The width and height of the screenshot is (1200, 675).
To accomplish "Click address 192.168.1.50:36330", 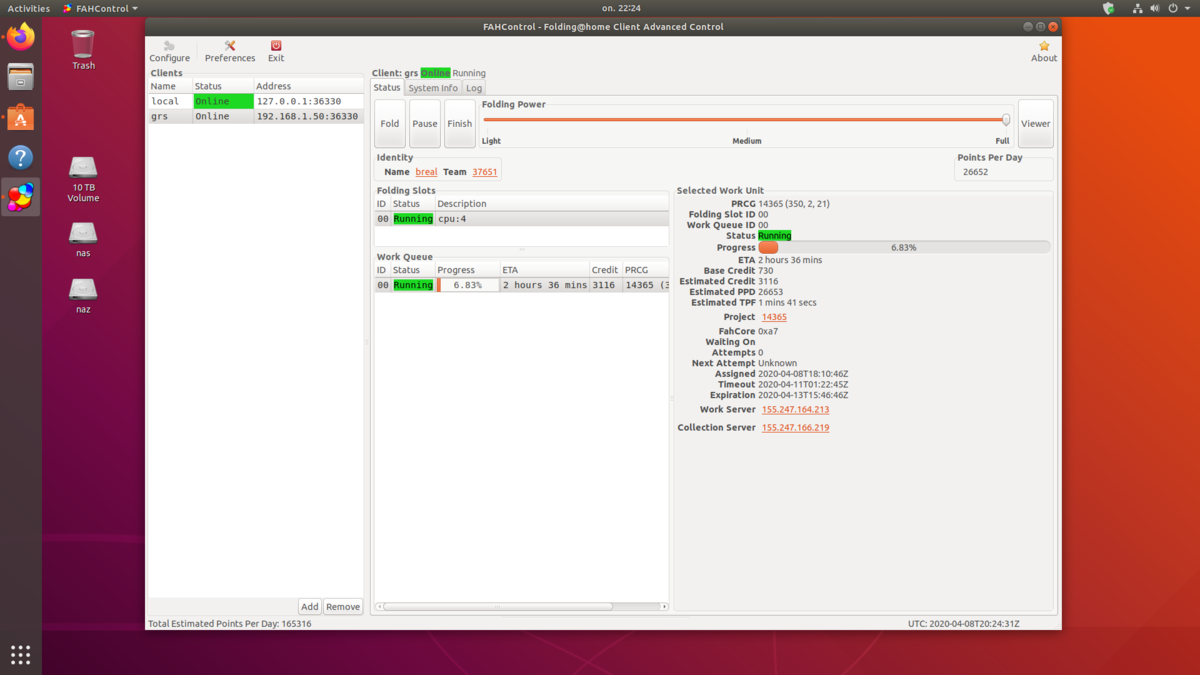I will click(x=307, y=116).
